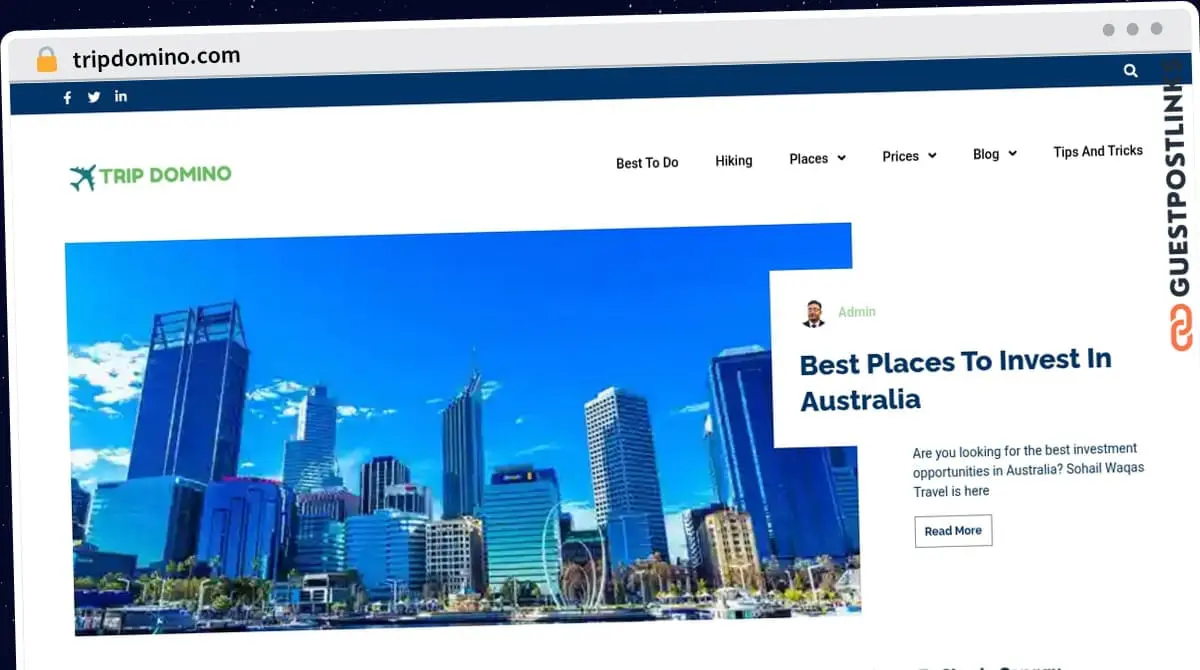Expand the Places dropdown menu
1200x670 pixels.
pyautogui.click(x=817, y=158)
